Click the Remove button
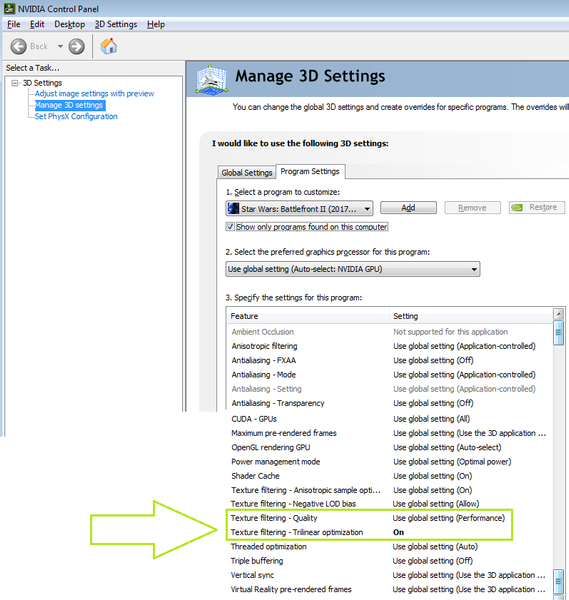Screen dimensions: 569x600 pos(472,207)
